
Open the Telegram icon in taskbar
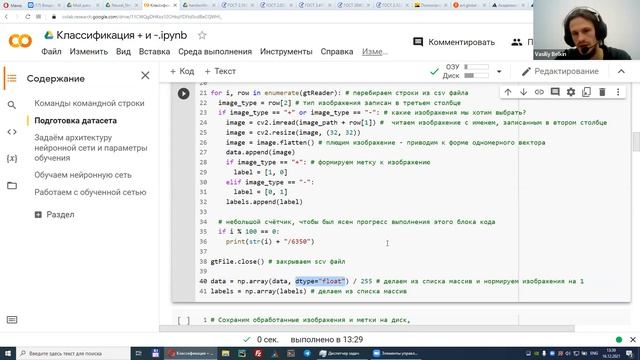pos(307,353)
